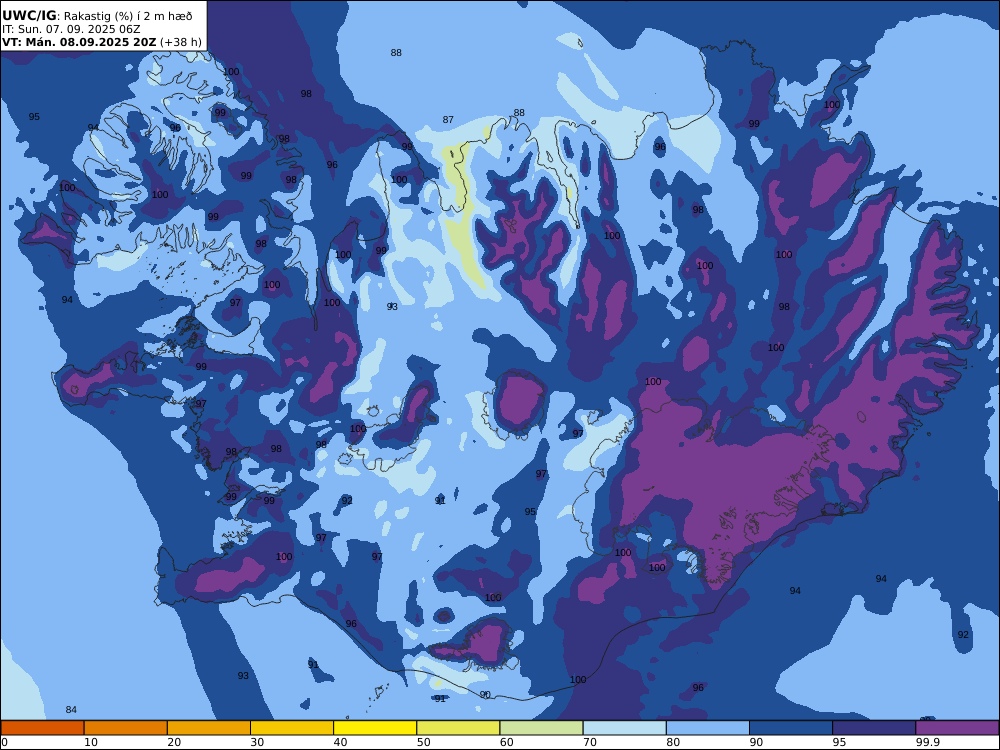Screen dimensions: 1000x750
Task: Click the 80–90 light blue legend swatch
Action: click(x=708, y=728)
